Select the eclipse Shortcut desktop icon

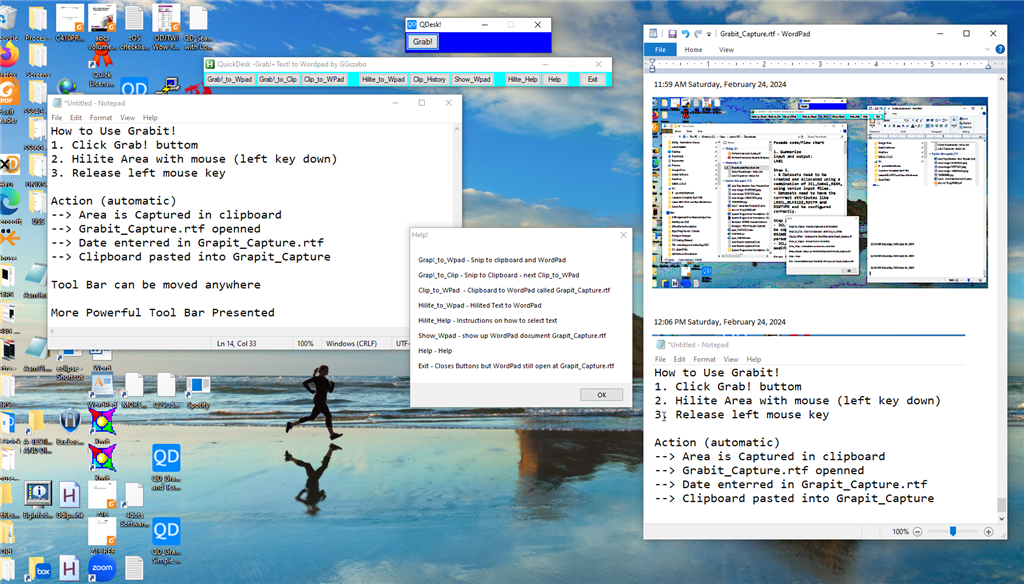[70, 366]
